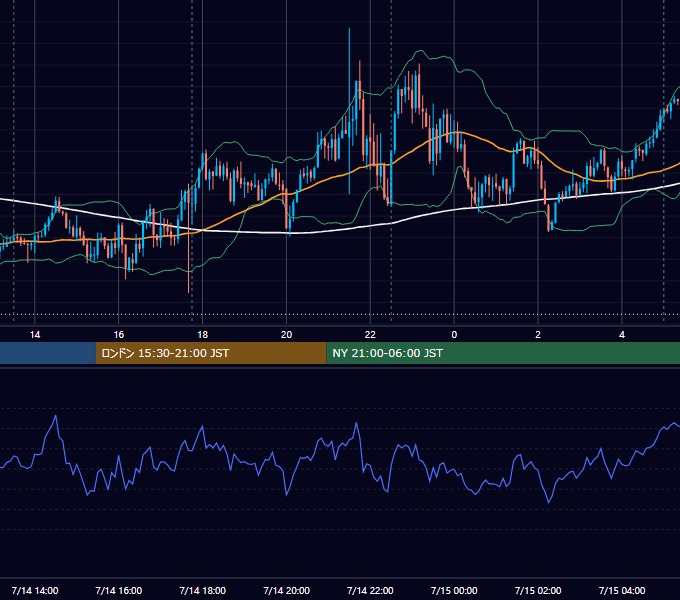
Task: Click the 18 hour label on price chart axis
Action: pyautogui.click(x=203, y=335)
